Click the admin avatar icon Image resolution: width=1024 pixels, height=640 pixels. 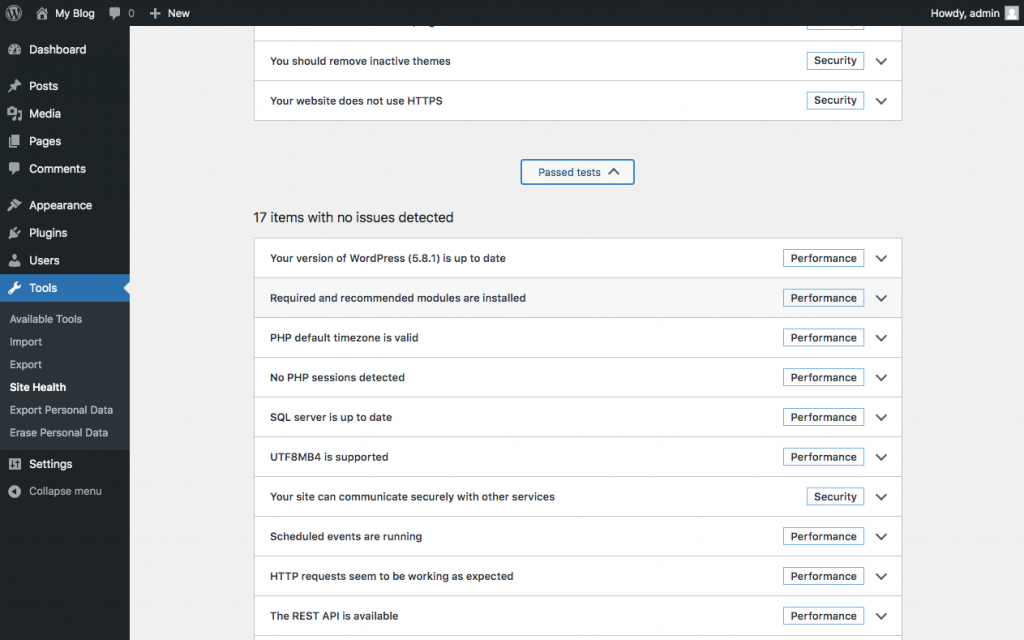[x=1011, y=13]
